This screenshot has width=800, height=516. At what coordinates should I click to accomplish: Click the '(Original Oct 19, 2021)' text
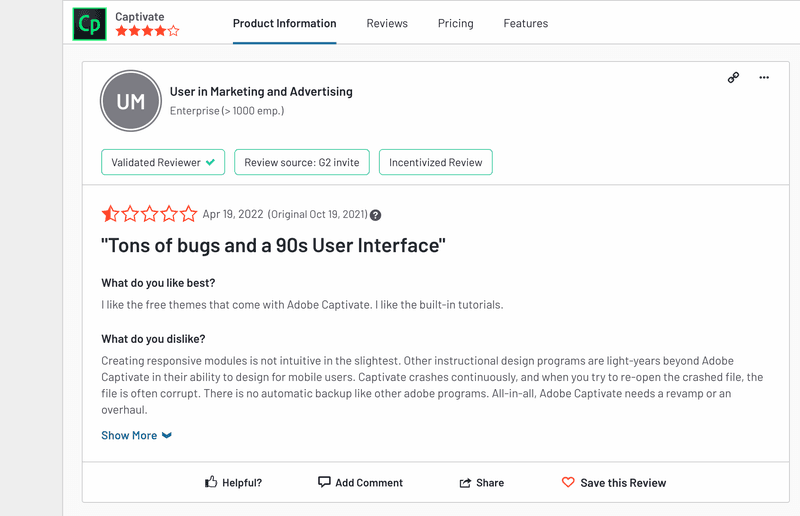(317, 214)
